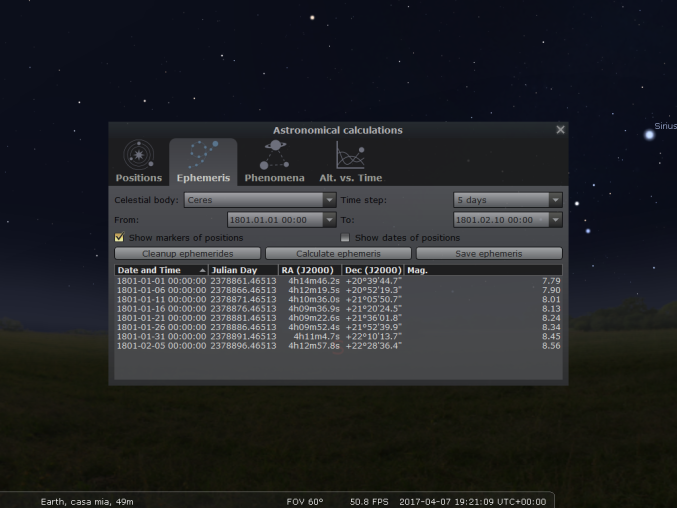Expand the From date picker arrow
Screen dimensions: 677x508
(329, 220)
